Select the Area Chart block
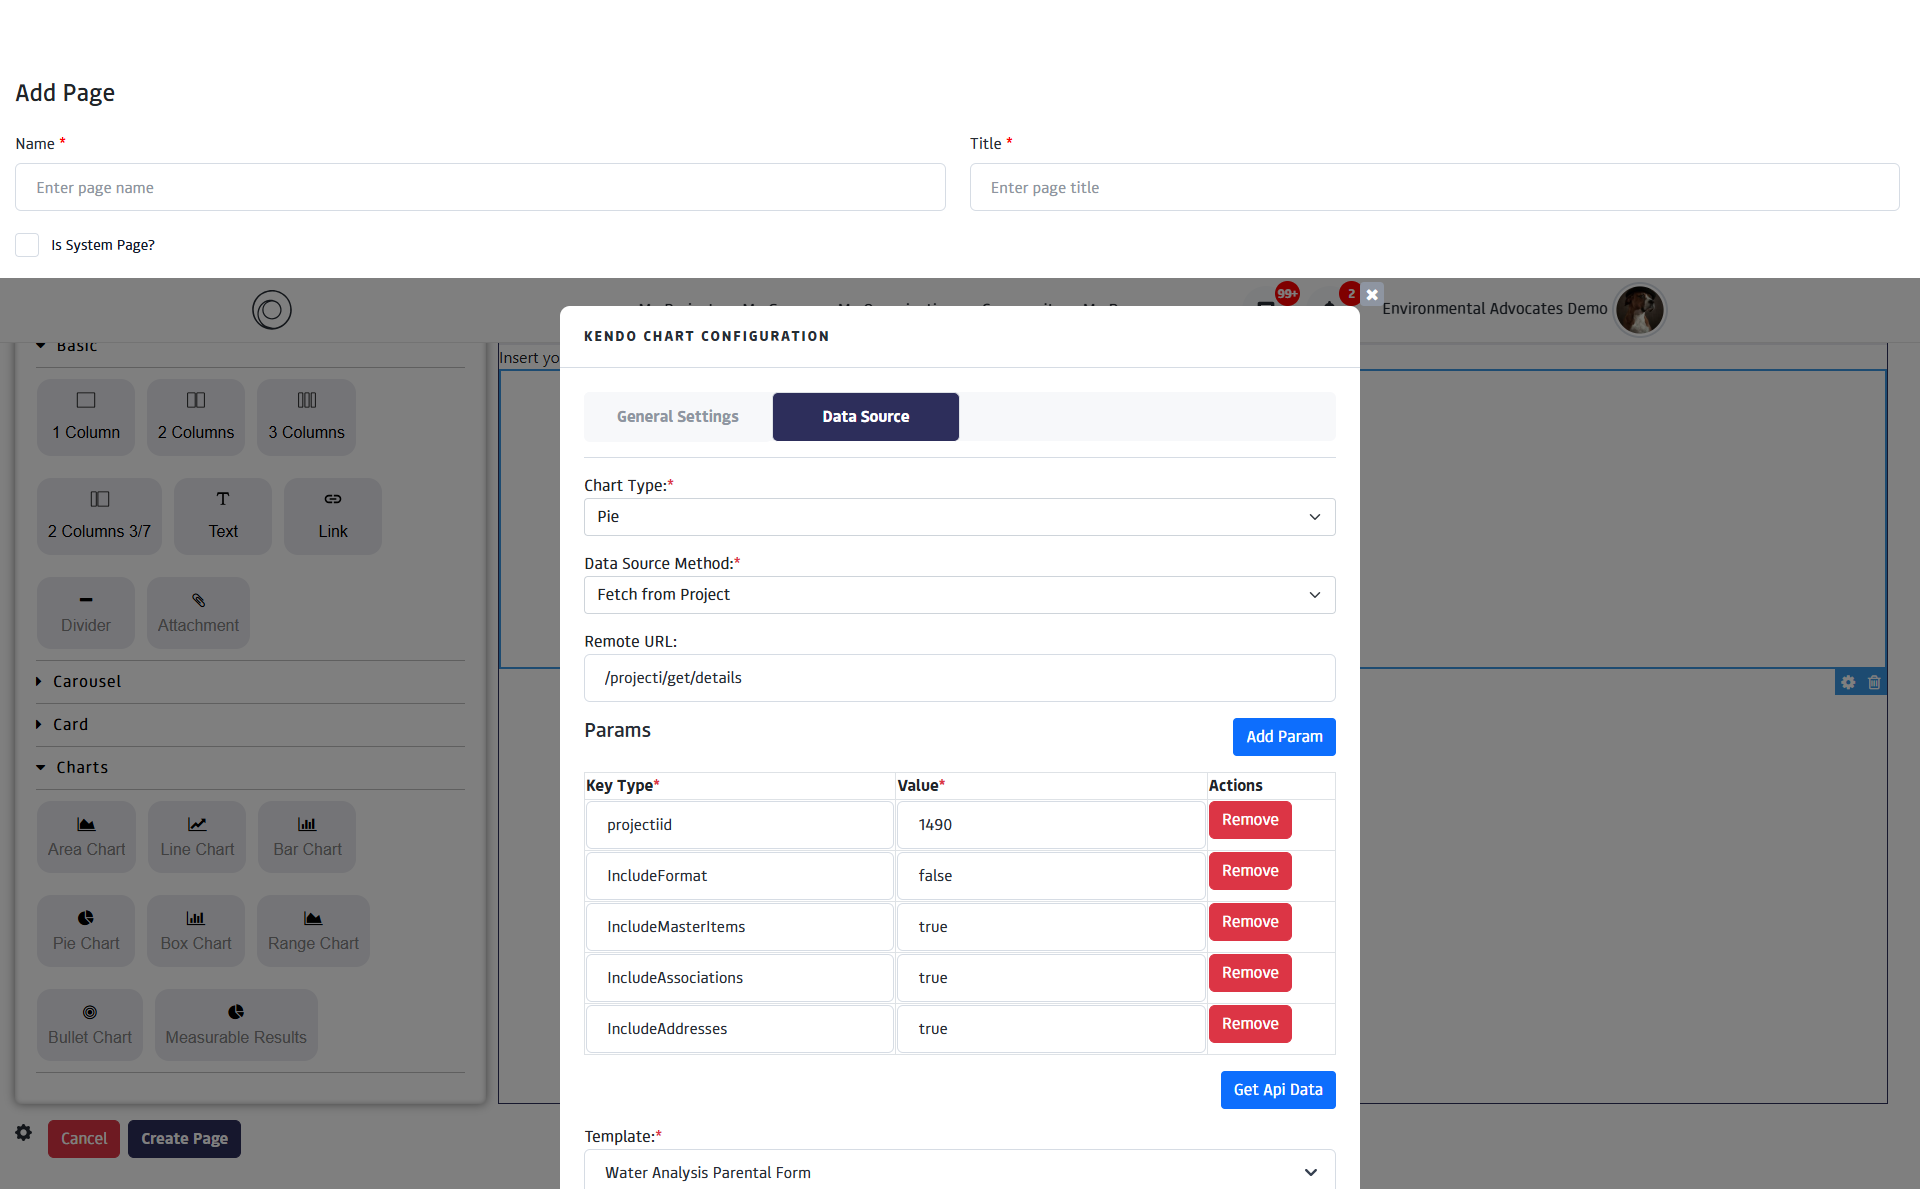This screenshot has height=1189, width=1920. pyautogui.click(x=86, y=836)
